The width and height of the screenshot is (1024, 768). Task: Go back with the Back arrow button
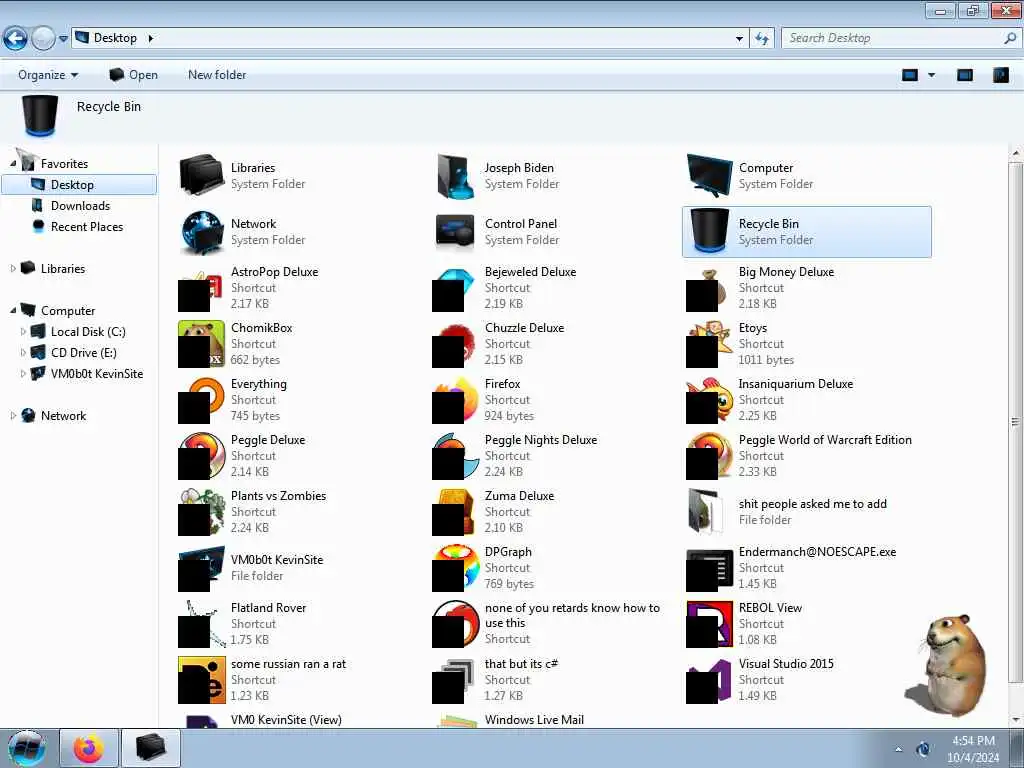[16, 39]
